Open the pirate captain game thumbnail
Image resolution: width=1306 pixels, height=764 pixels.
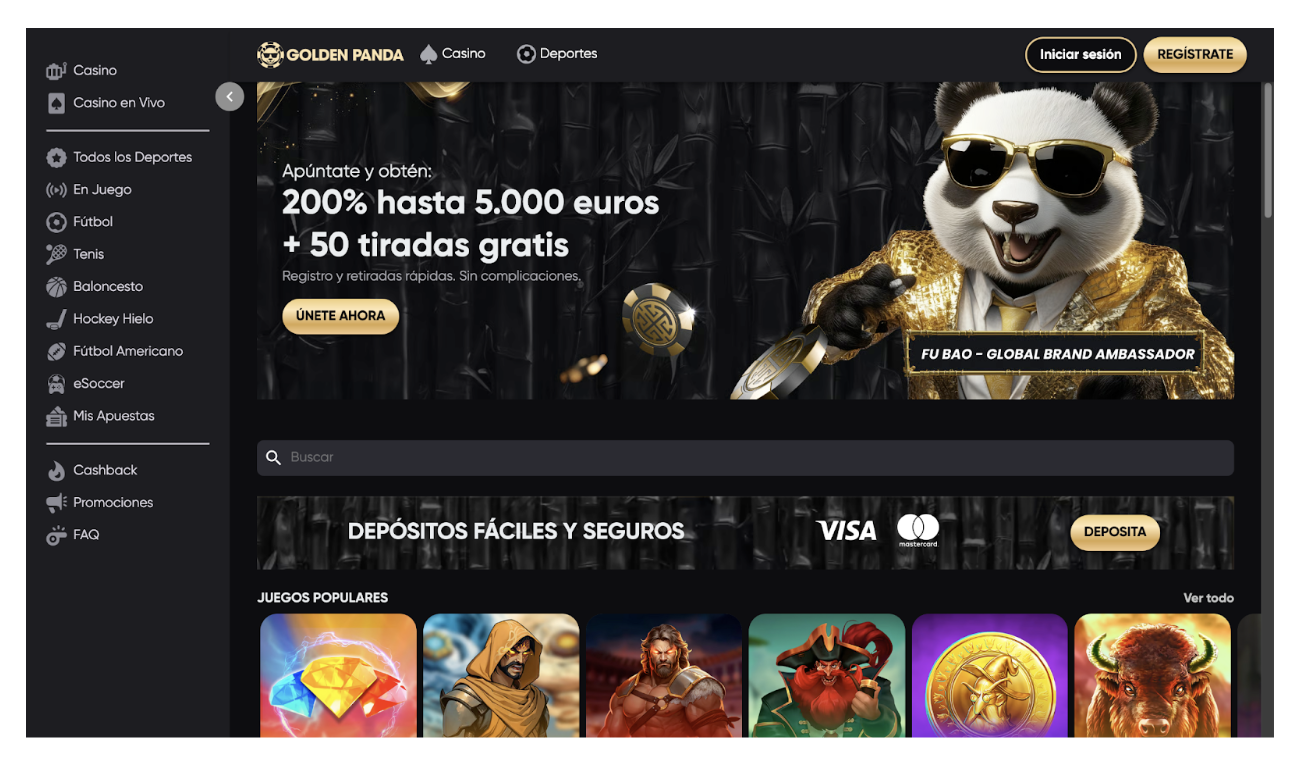click(x=827, y=675)
